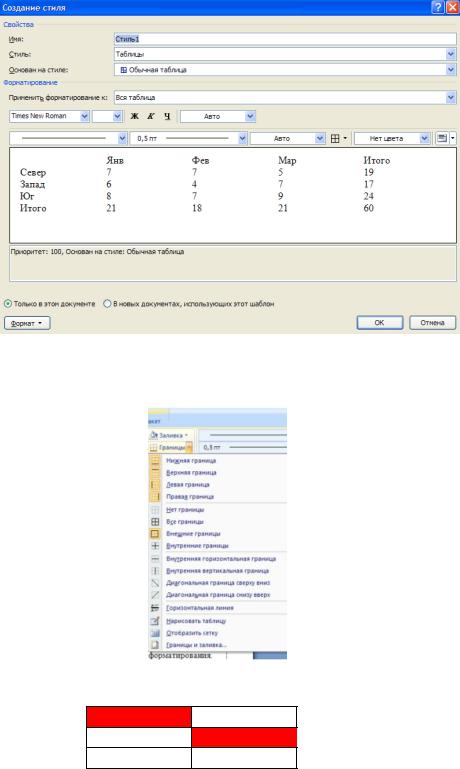This screenshot has width=460, height=769.
Task: Click Приоритет: 100 style description text
Action: point(98,252)
